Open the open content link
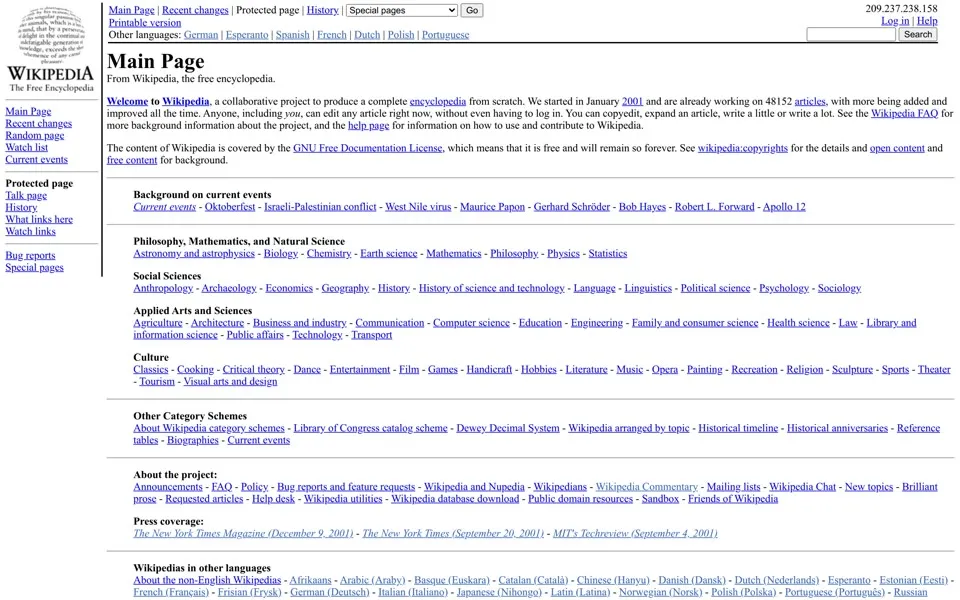Viewport: 960px width, 600px height. (x=897, y=148)
